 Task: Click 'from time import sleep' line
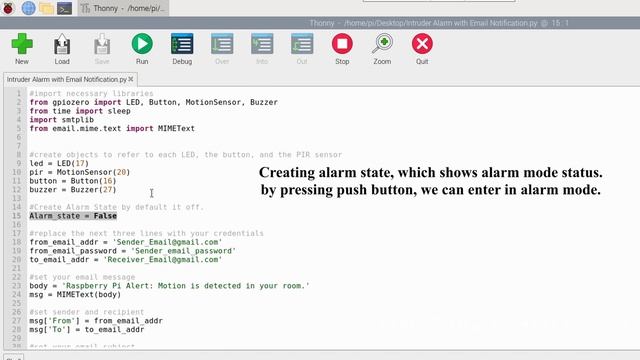coord(80,111)
